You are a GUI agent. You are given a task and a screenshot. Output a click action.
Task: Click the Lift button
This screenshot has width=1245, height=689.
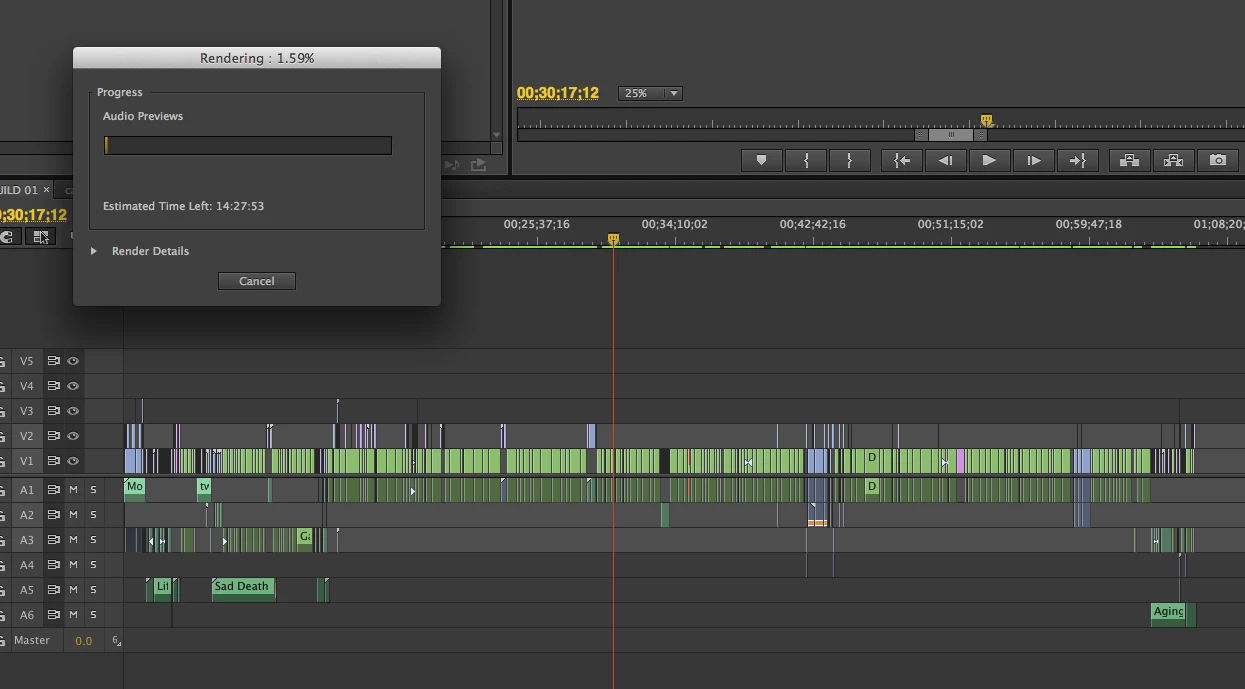pyautogui.click(x=1129, y=160)
